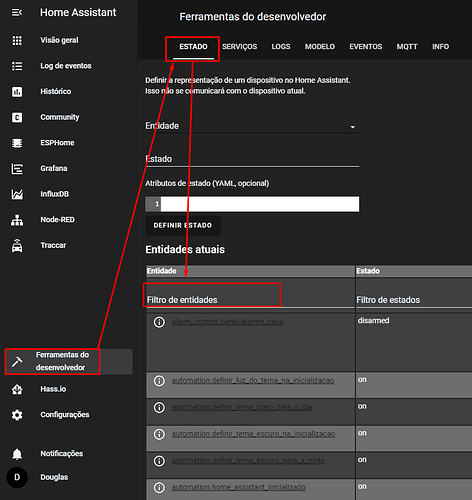This screenshot has height=500, width=472.
Task: Open Node-RED sitemap icon
Action: pyautogui.click(x=17, y=220)
